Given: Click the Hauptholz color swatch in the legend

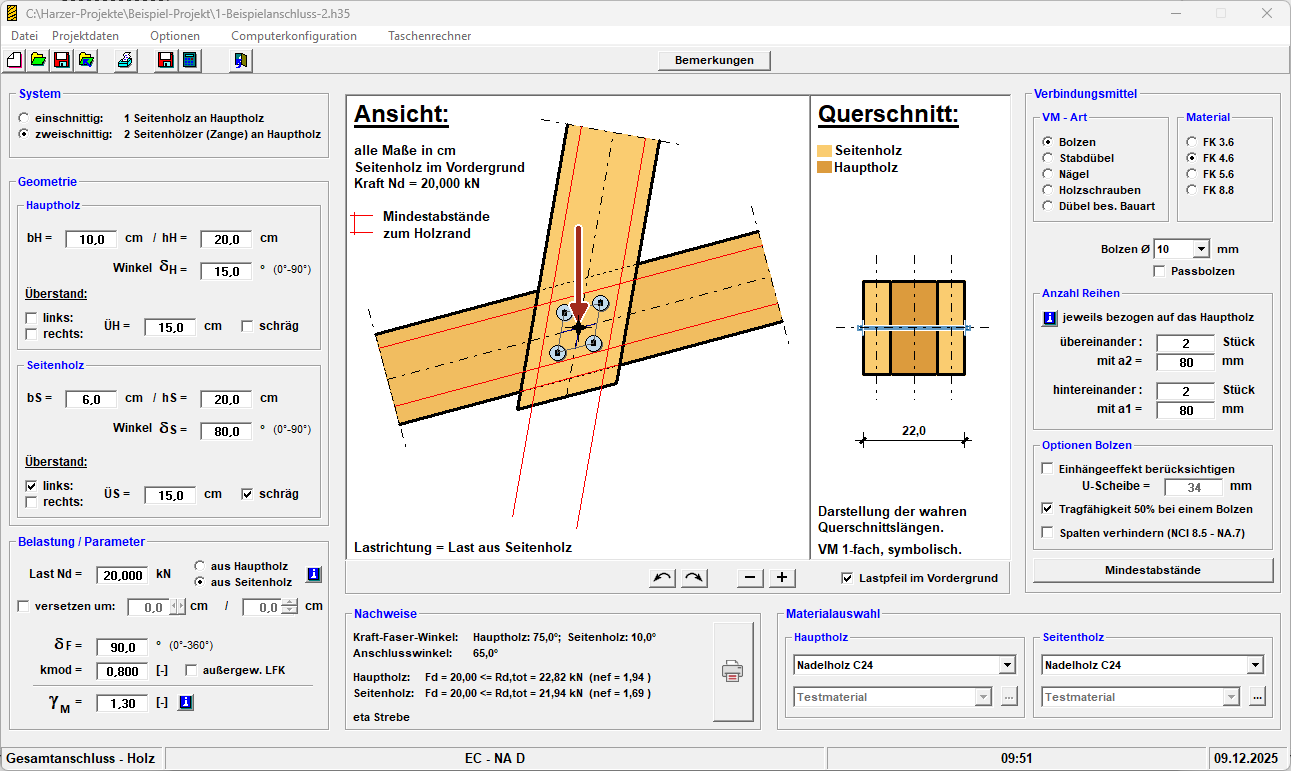Looking at the screenshot, I should pos(825,168).
